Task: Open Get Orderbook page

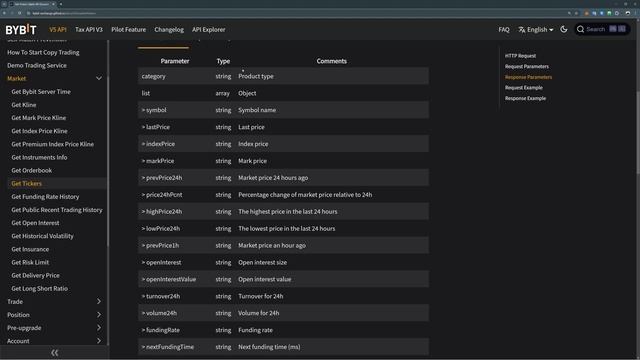Action: pyautogui.click(x=31, y=170)
